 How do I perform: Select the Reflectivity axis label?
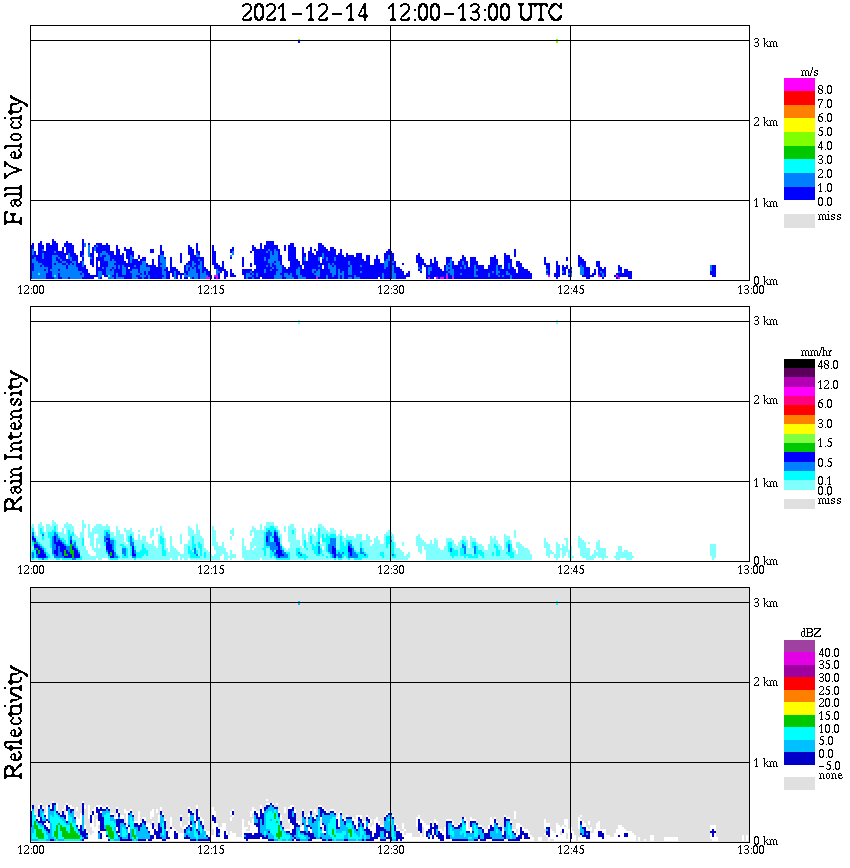(14, 722)
